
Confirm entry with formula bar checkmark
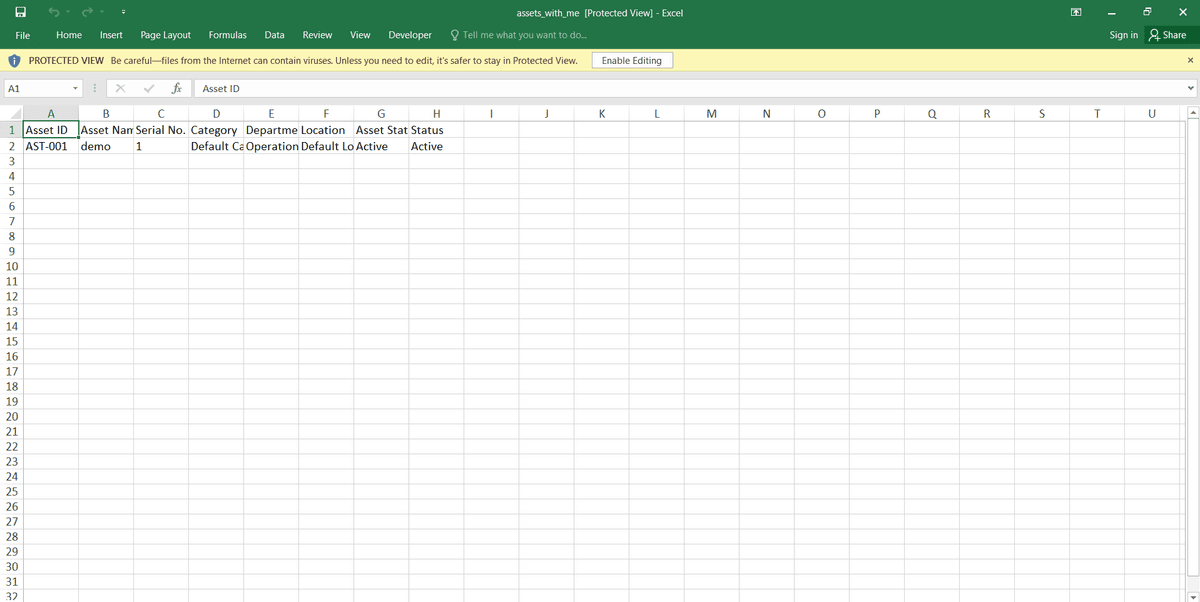pos(149,88)
